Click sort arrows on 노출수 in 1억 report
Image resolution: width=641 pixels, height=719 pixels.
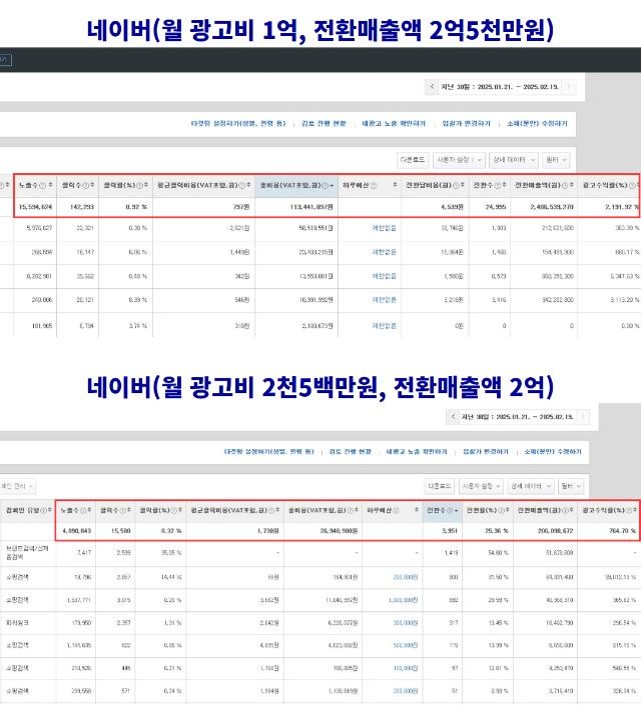pos(50,185)
